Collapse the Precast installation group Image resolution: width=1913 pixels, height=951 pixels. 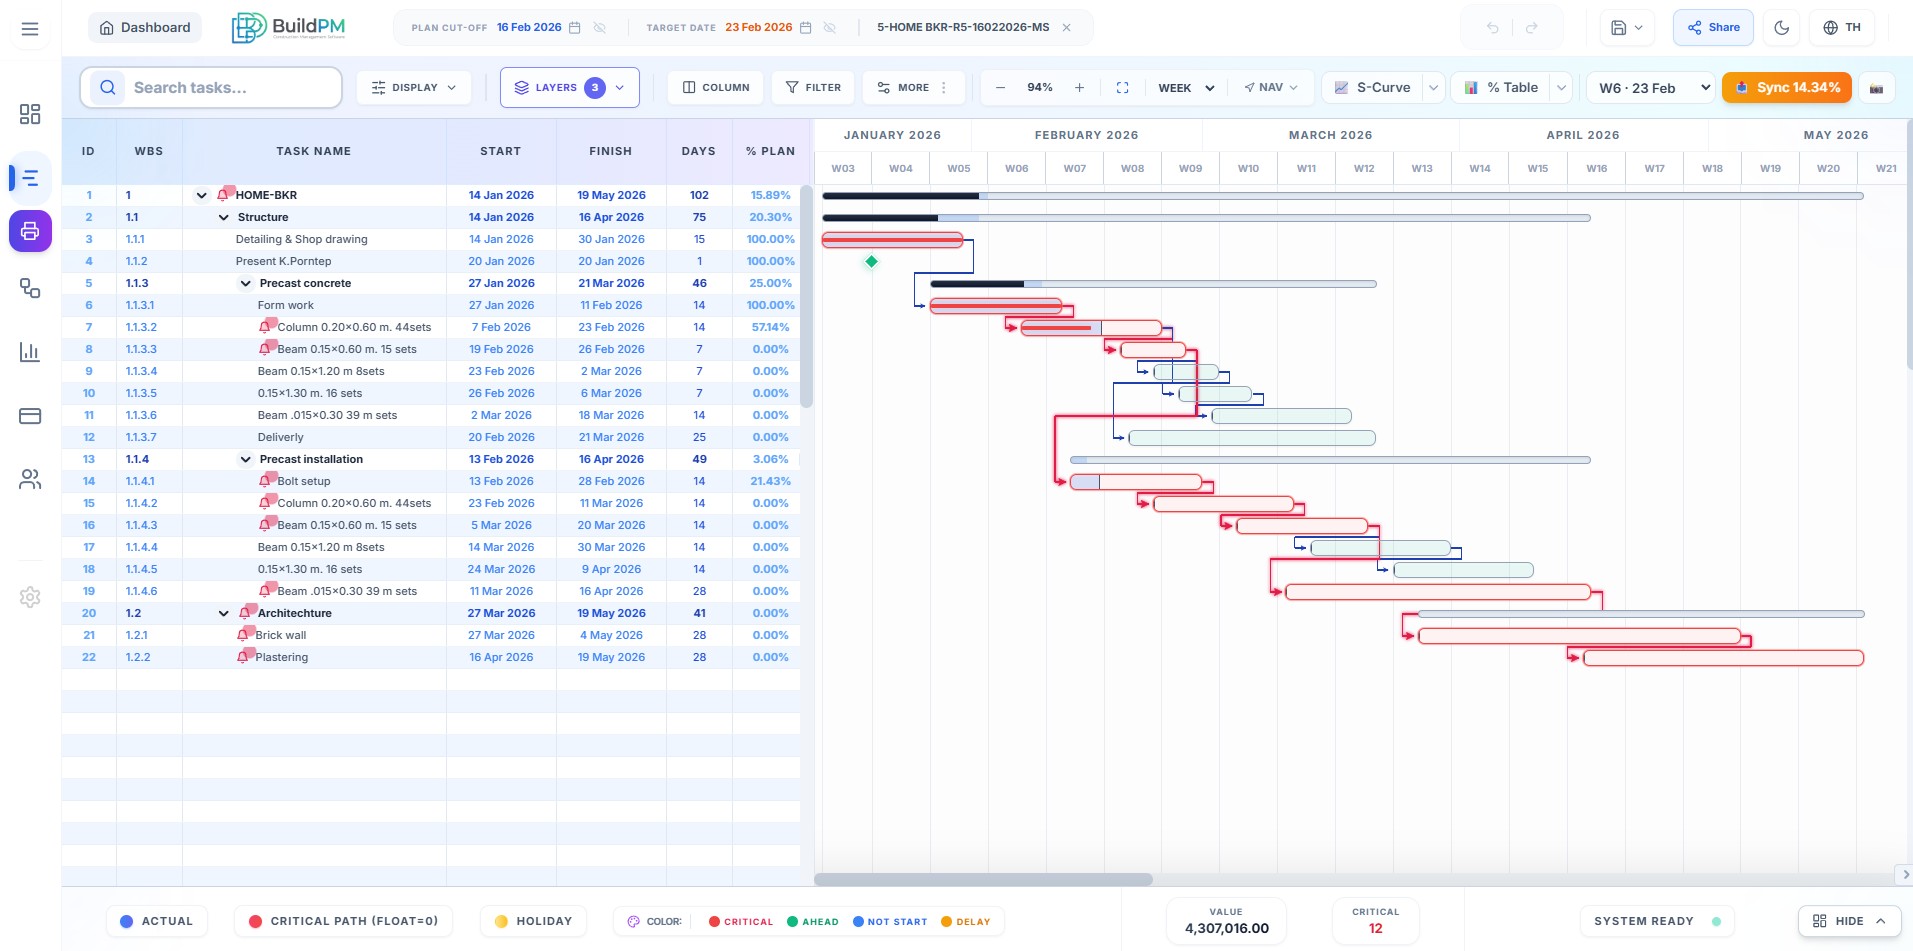[x=245, y=459]
